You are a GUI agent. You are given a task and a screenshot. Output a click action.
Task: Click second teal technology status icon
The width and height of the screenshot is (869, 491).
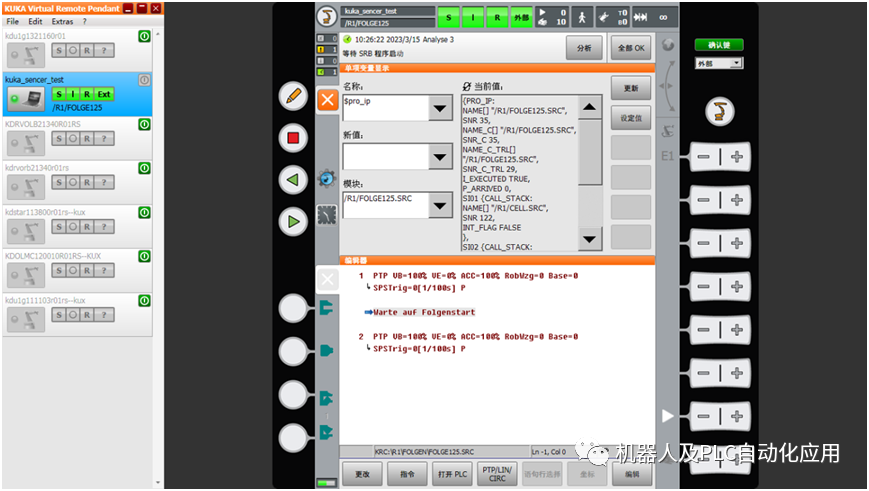click(326, 351)
